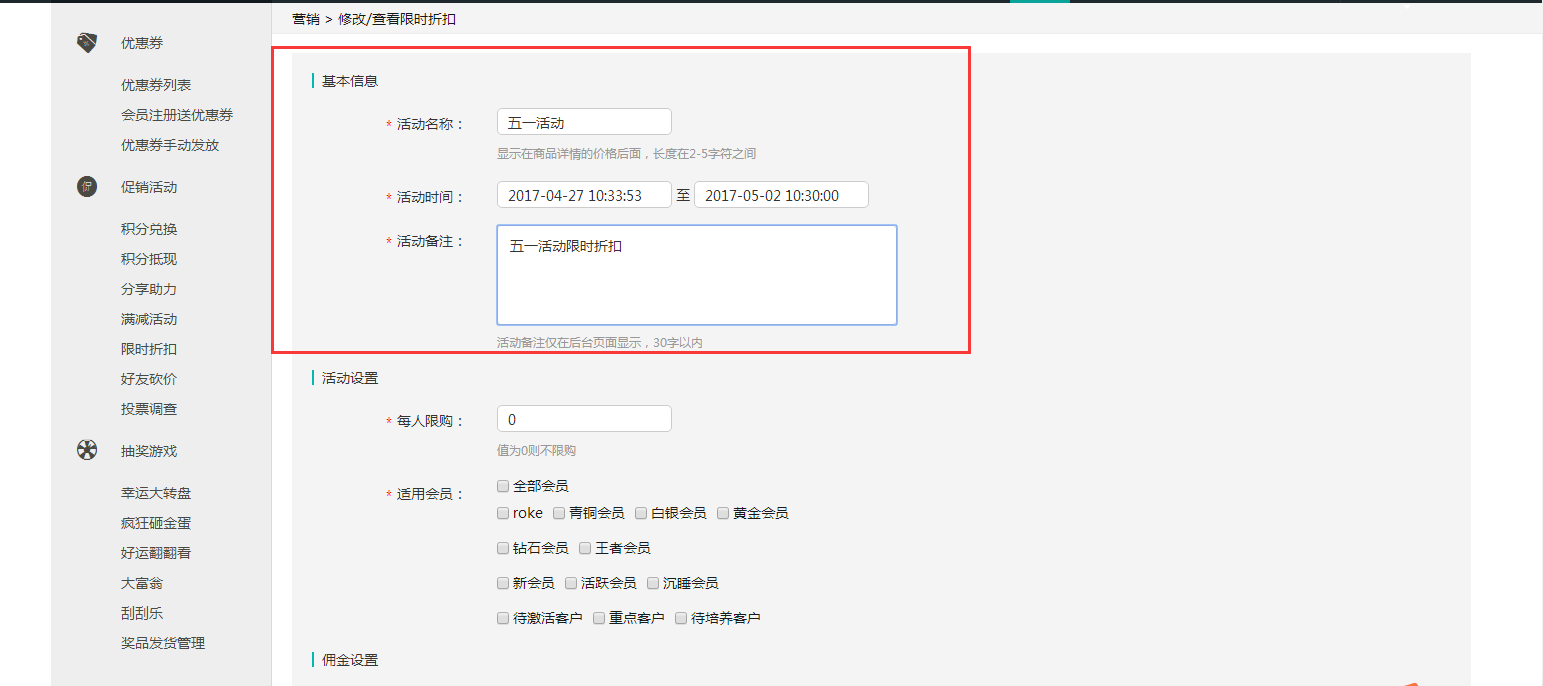Check the 活跃会员 option
1543x686 pixels.
point(571,583)
